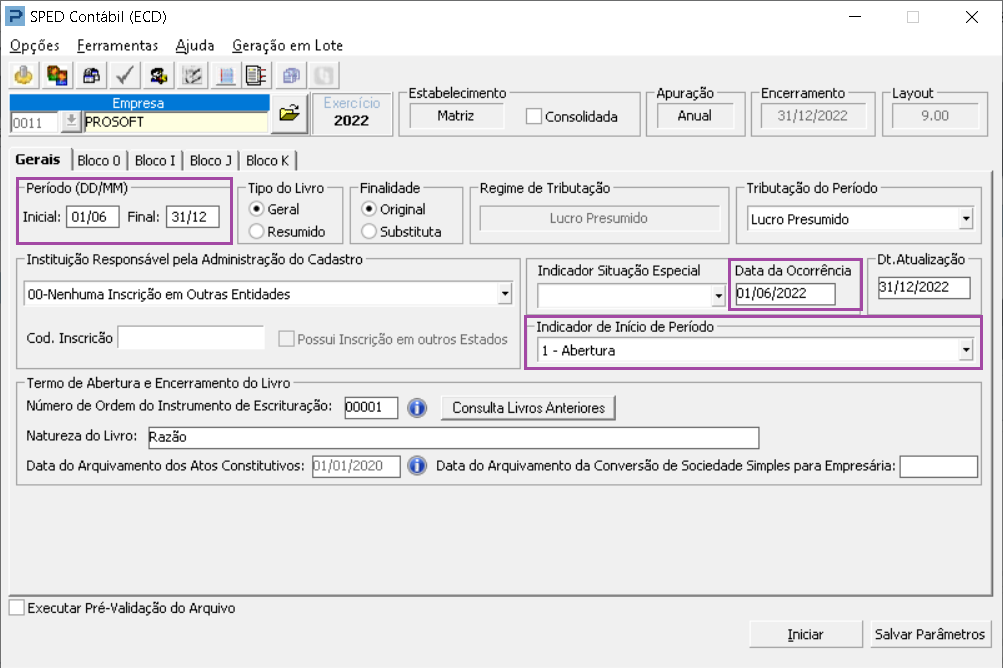Enable the Consolidada checkbox
Viewport: 1003px width, 668px height.
[x=532, y=114]
